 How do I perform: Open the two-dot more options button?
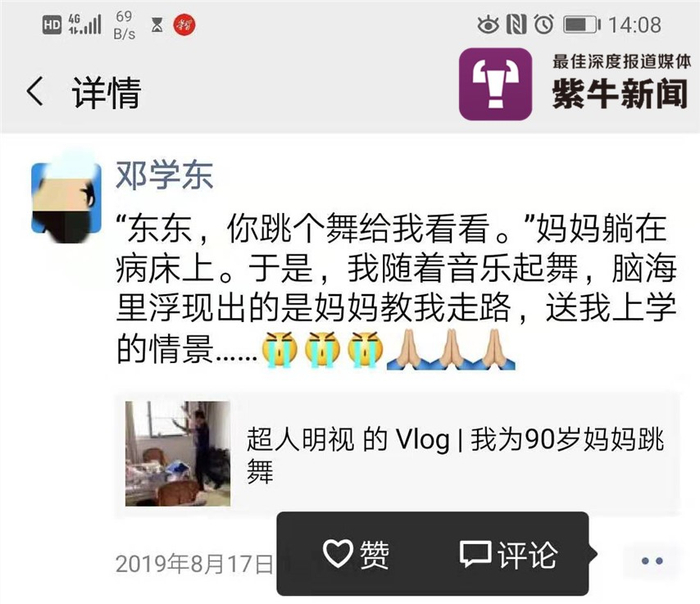(x=652, y=560)
